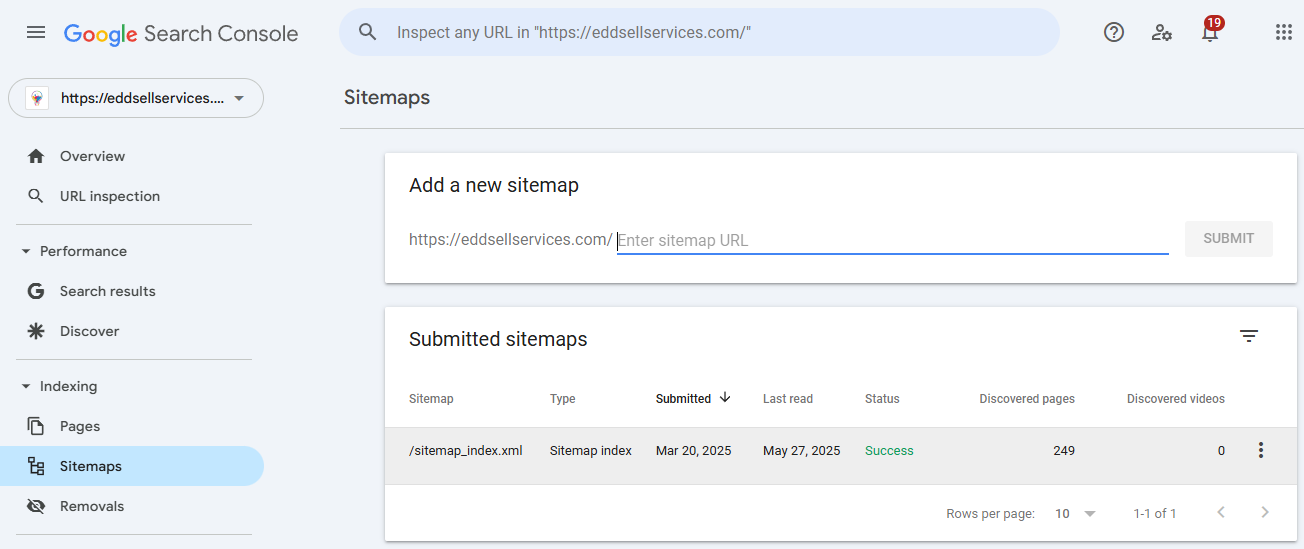Click the Overview home icon
Image resolution: width=1304 pixels, height=549 pixels.
coord(36,156)
